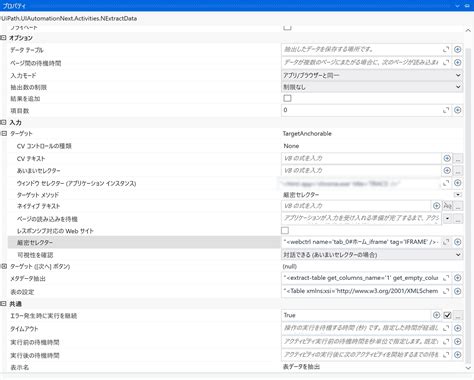This screenshot has height=380, width=474.
Task: Open expand editor icon for ページ間の待機時間
Action: pos(446,62)
